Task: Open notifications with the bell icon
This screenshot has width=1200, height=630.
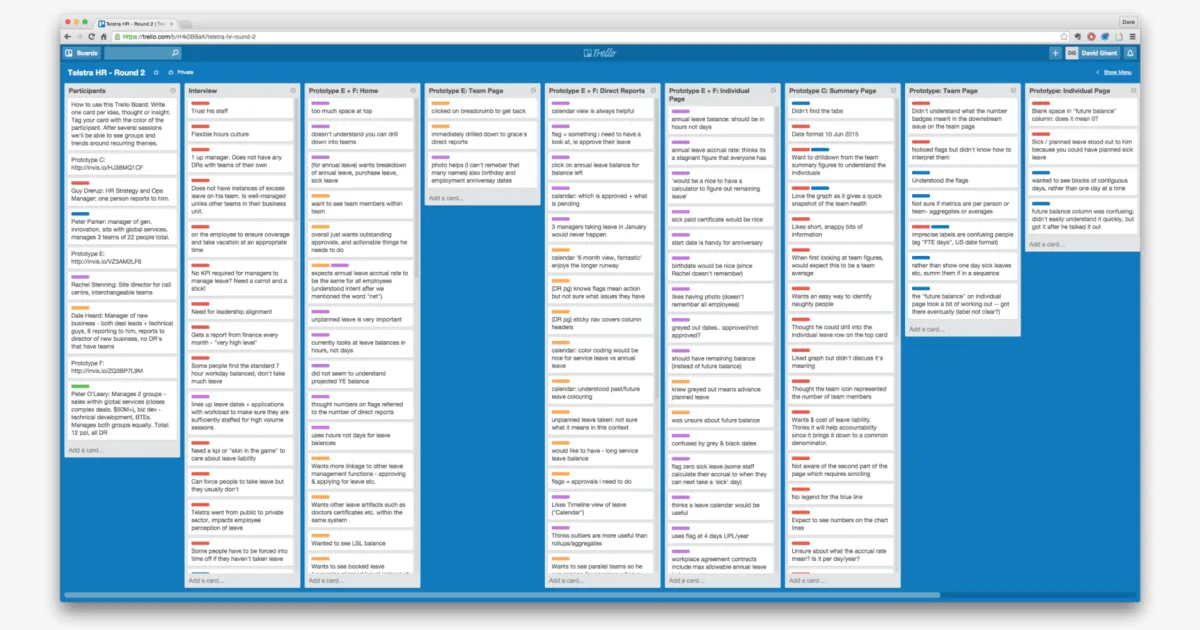Action: [x=1130, y=52]
